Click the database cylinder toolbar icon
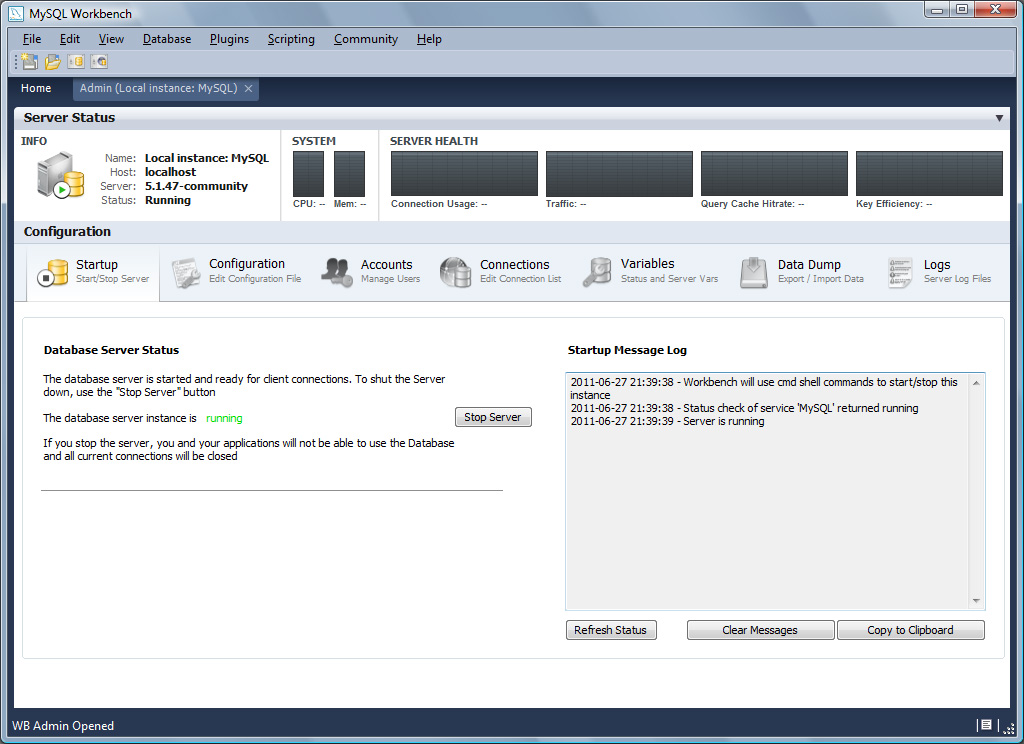The height and width of the screenshot is (744, 1024). (x=76, y=61)
